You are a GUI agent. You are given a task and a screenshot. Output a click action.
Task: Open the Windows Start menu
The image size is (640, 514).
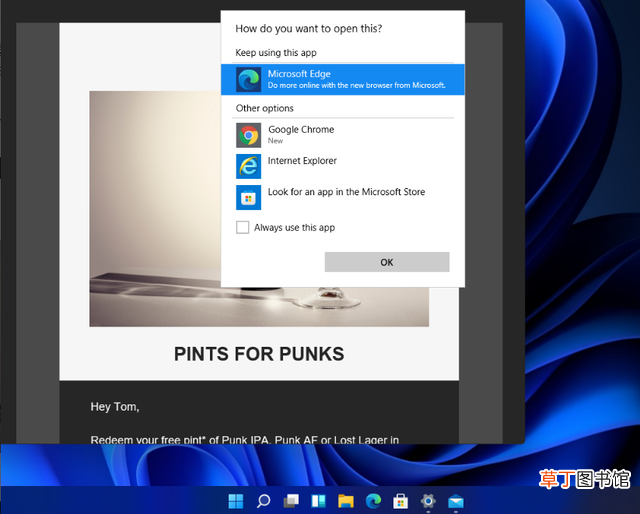click(236, 501)
